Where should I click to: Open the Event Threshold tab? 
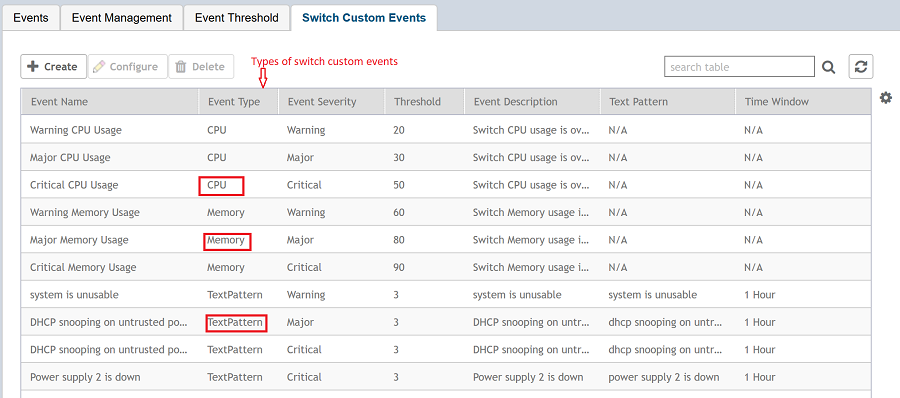(x=237, y=18)
